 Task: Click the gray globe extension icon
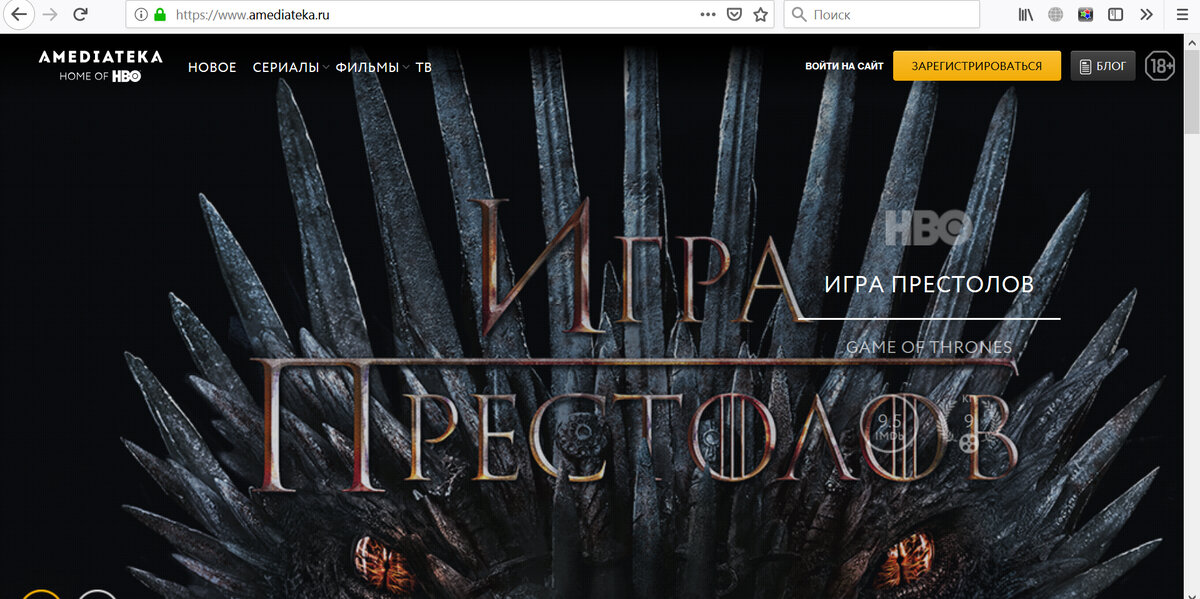[1056, 15]
